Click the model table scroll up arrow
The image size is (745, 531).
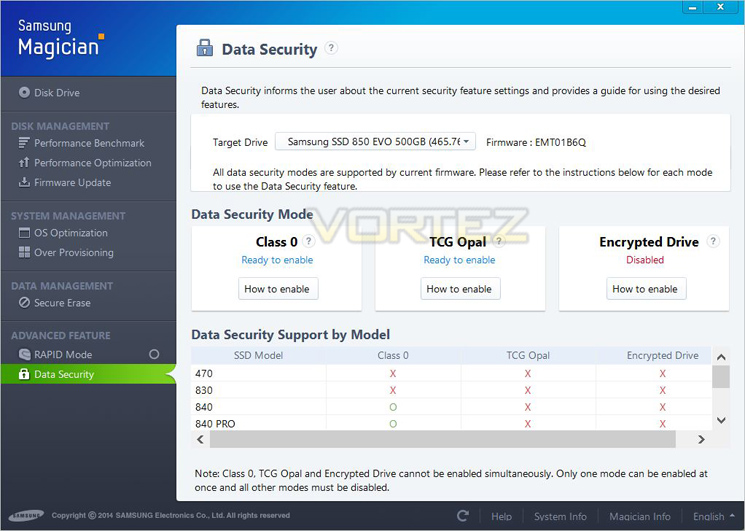(721, 357)
